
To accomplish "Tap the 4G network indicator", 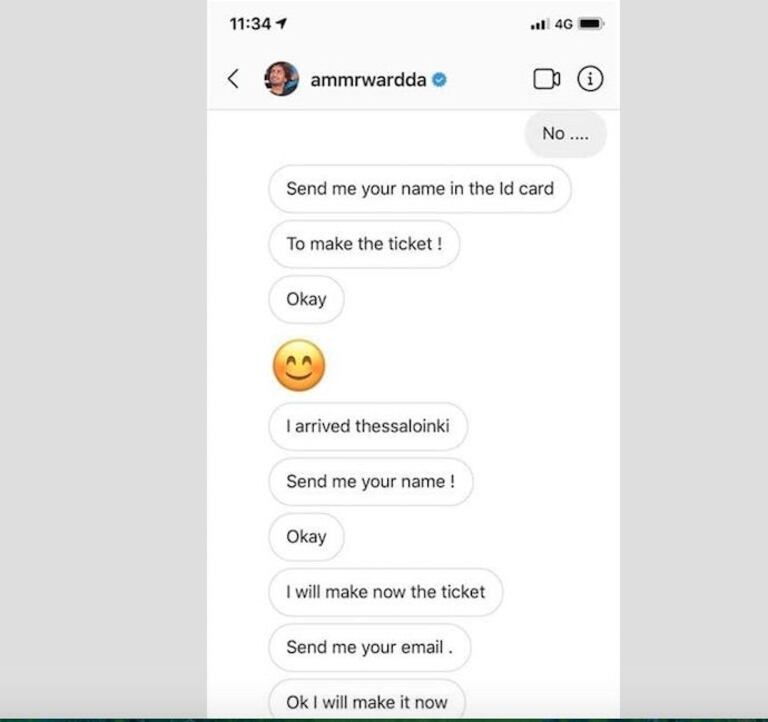I will coord(563,24).
